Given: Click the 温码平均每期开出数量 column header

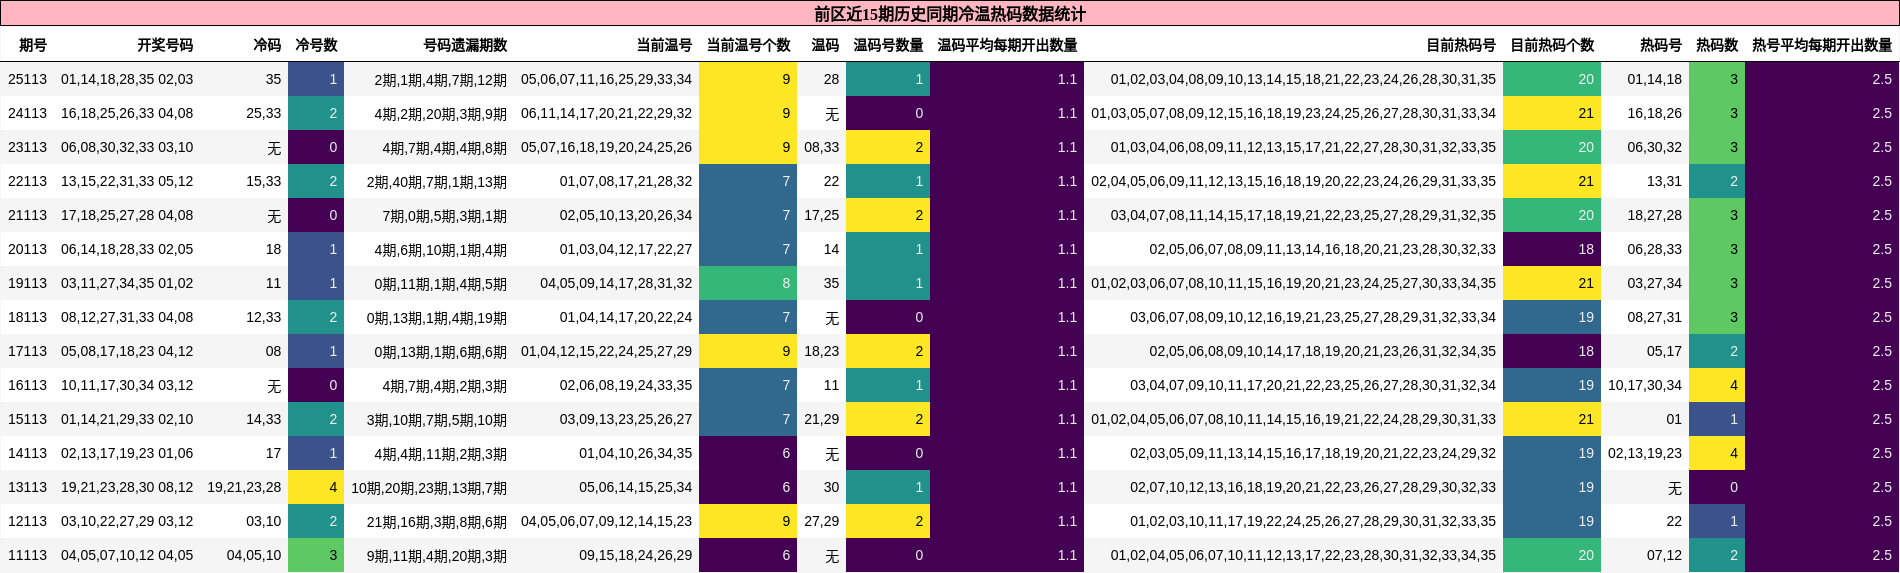Looking at the screenshot, I should (x=1007, y=45).
